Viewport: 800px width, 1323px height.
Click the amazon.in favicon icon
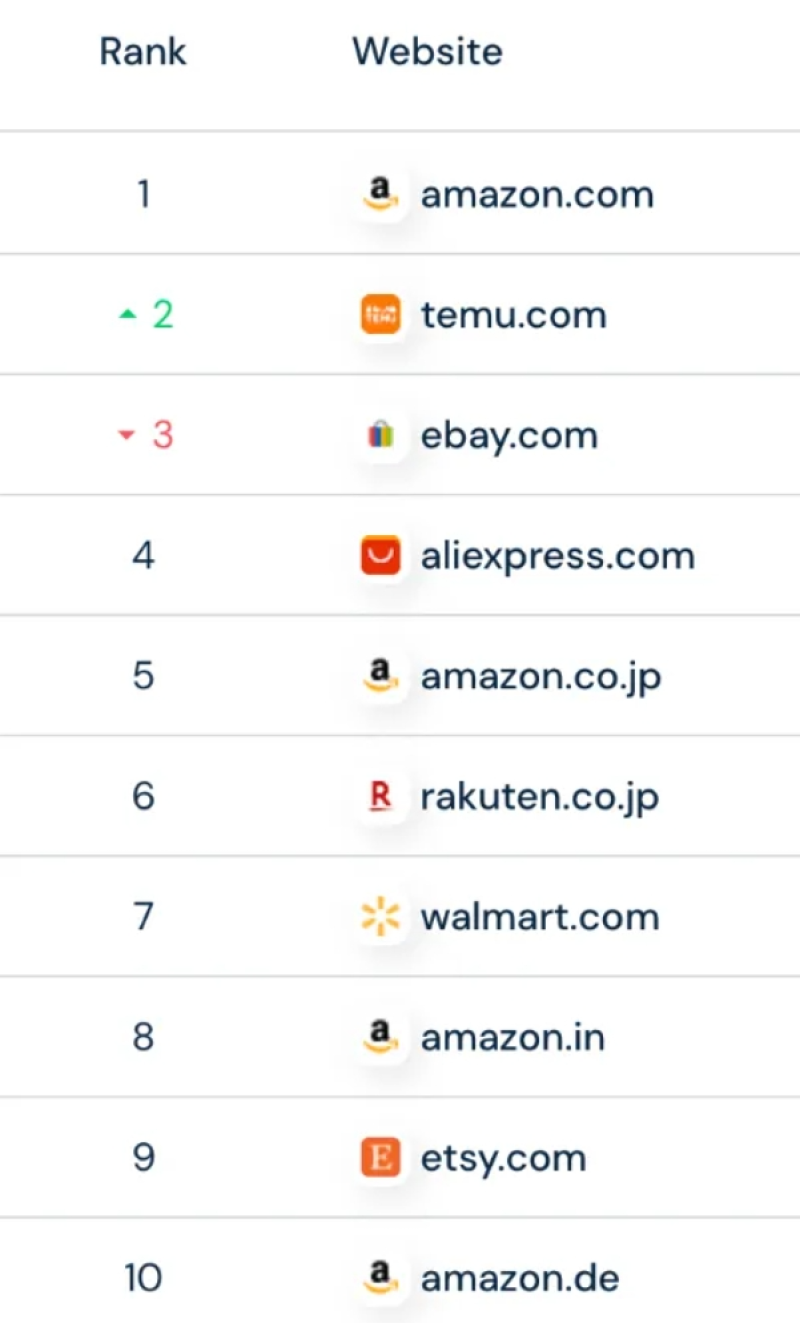click(380, 1037)
